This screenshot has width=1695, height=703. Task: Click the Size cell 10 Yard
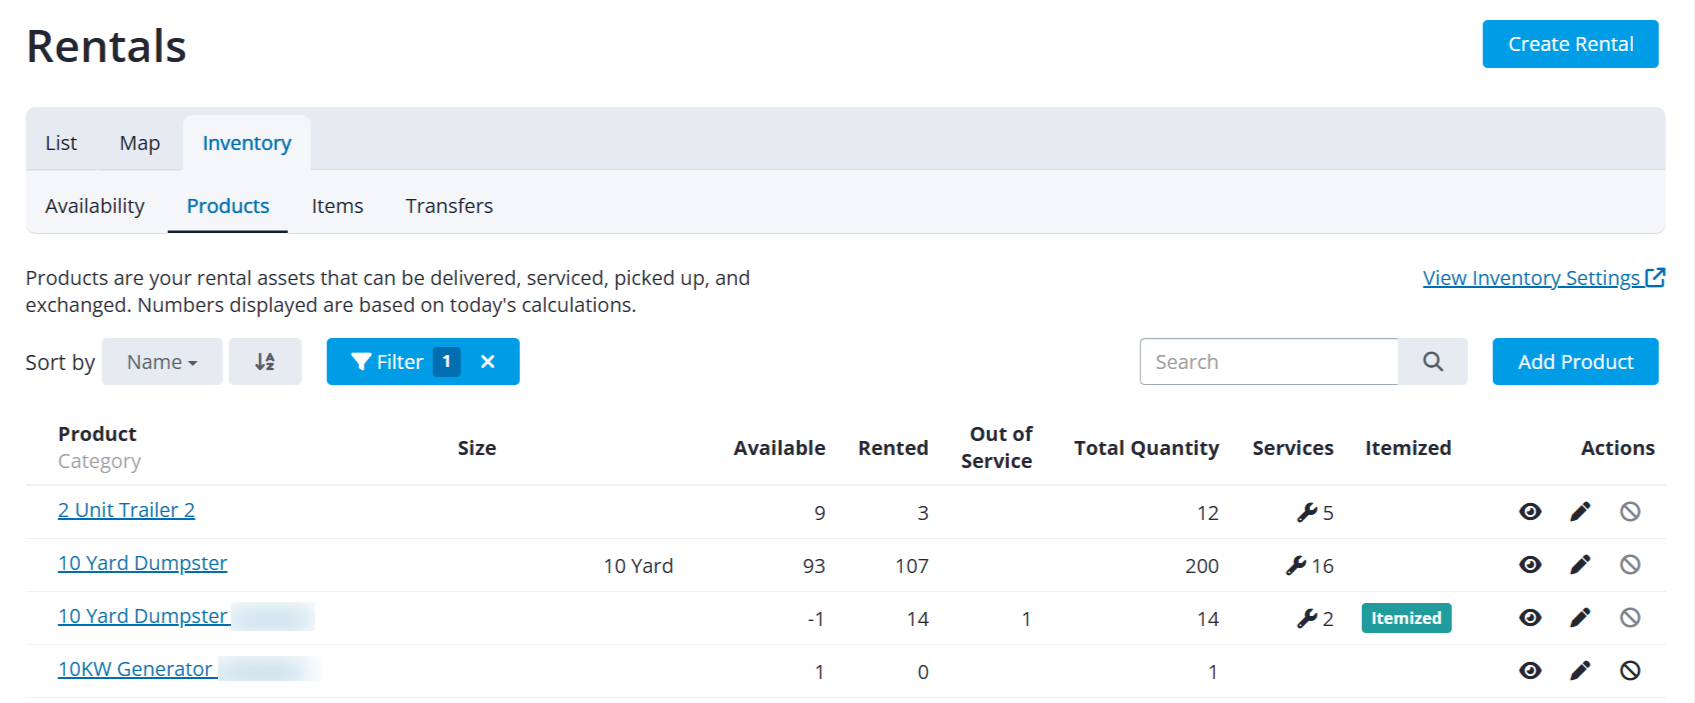coord(638,566)
